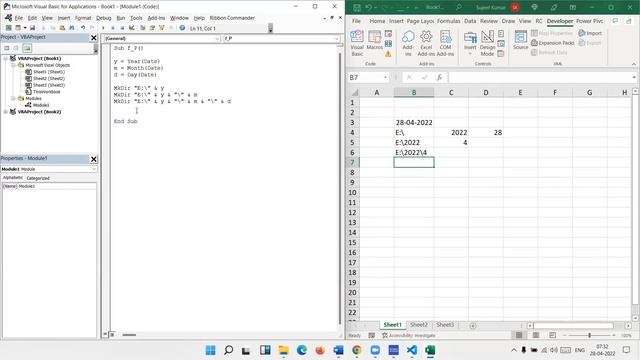Undo last action in Excel title bar
This screenshot has height=360, width=640.
[x=369, y=7]
